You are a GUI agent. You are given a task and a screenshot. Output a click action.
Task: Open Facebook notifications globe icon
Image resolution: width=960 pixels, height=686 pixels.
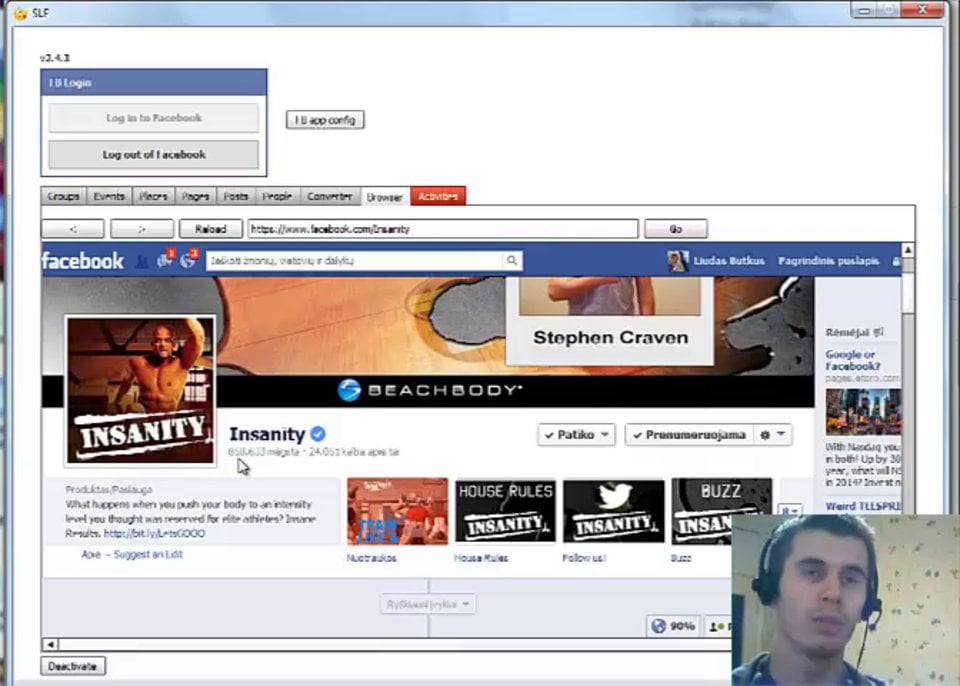[x=189, y=259]
